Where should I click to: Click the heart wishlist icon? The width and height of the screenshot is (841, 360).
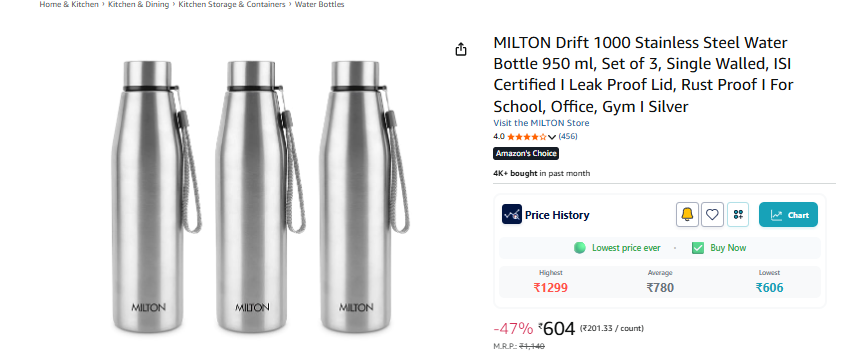pos(712,215)
